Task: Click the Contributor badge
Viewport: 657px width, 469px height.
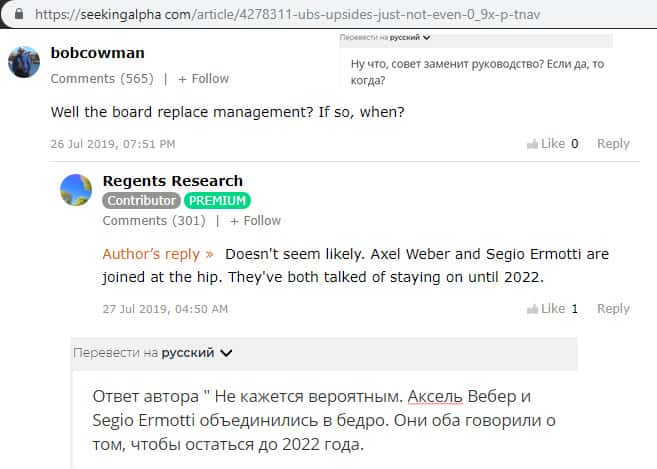Action: (142, 200)
